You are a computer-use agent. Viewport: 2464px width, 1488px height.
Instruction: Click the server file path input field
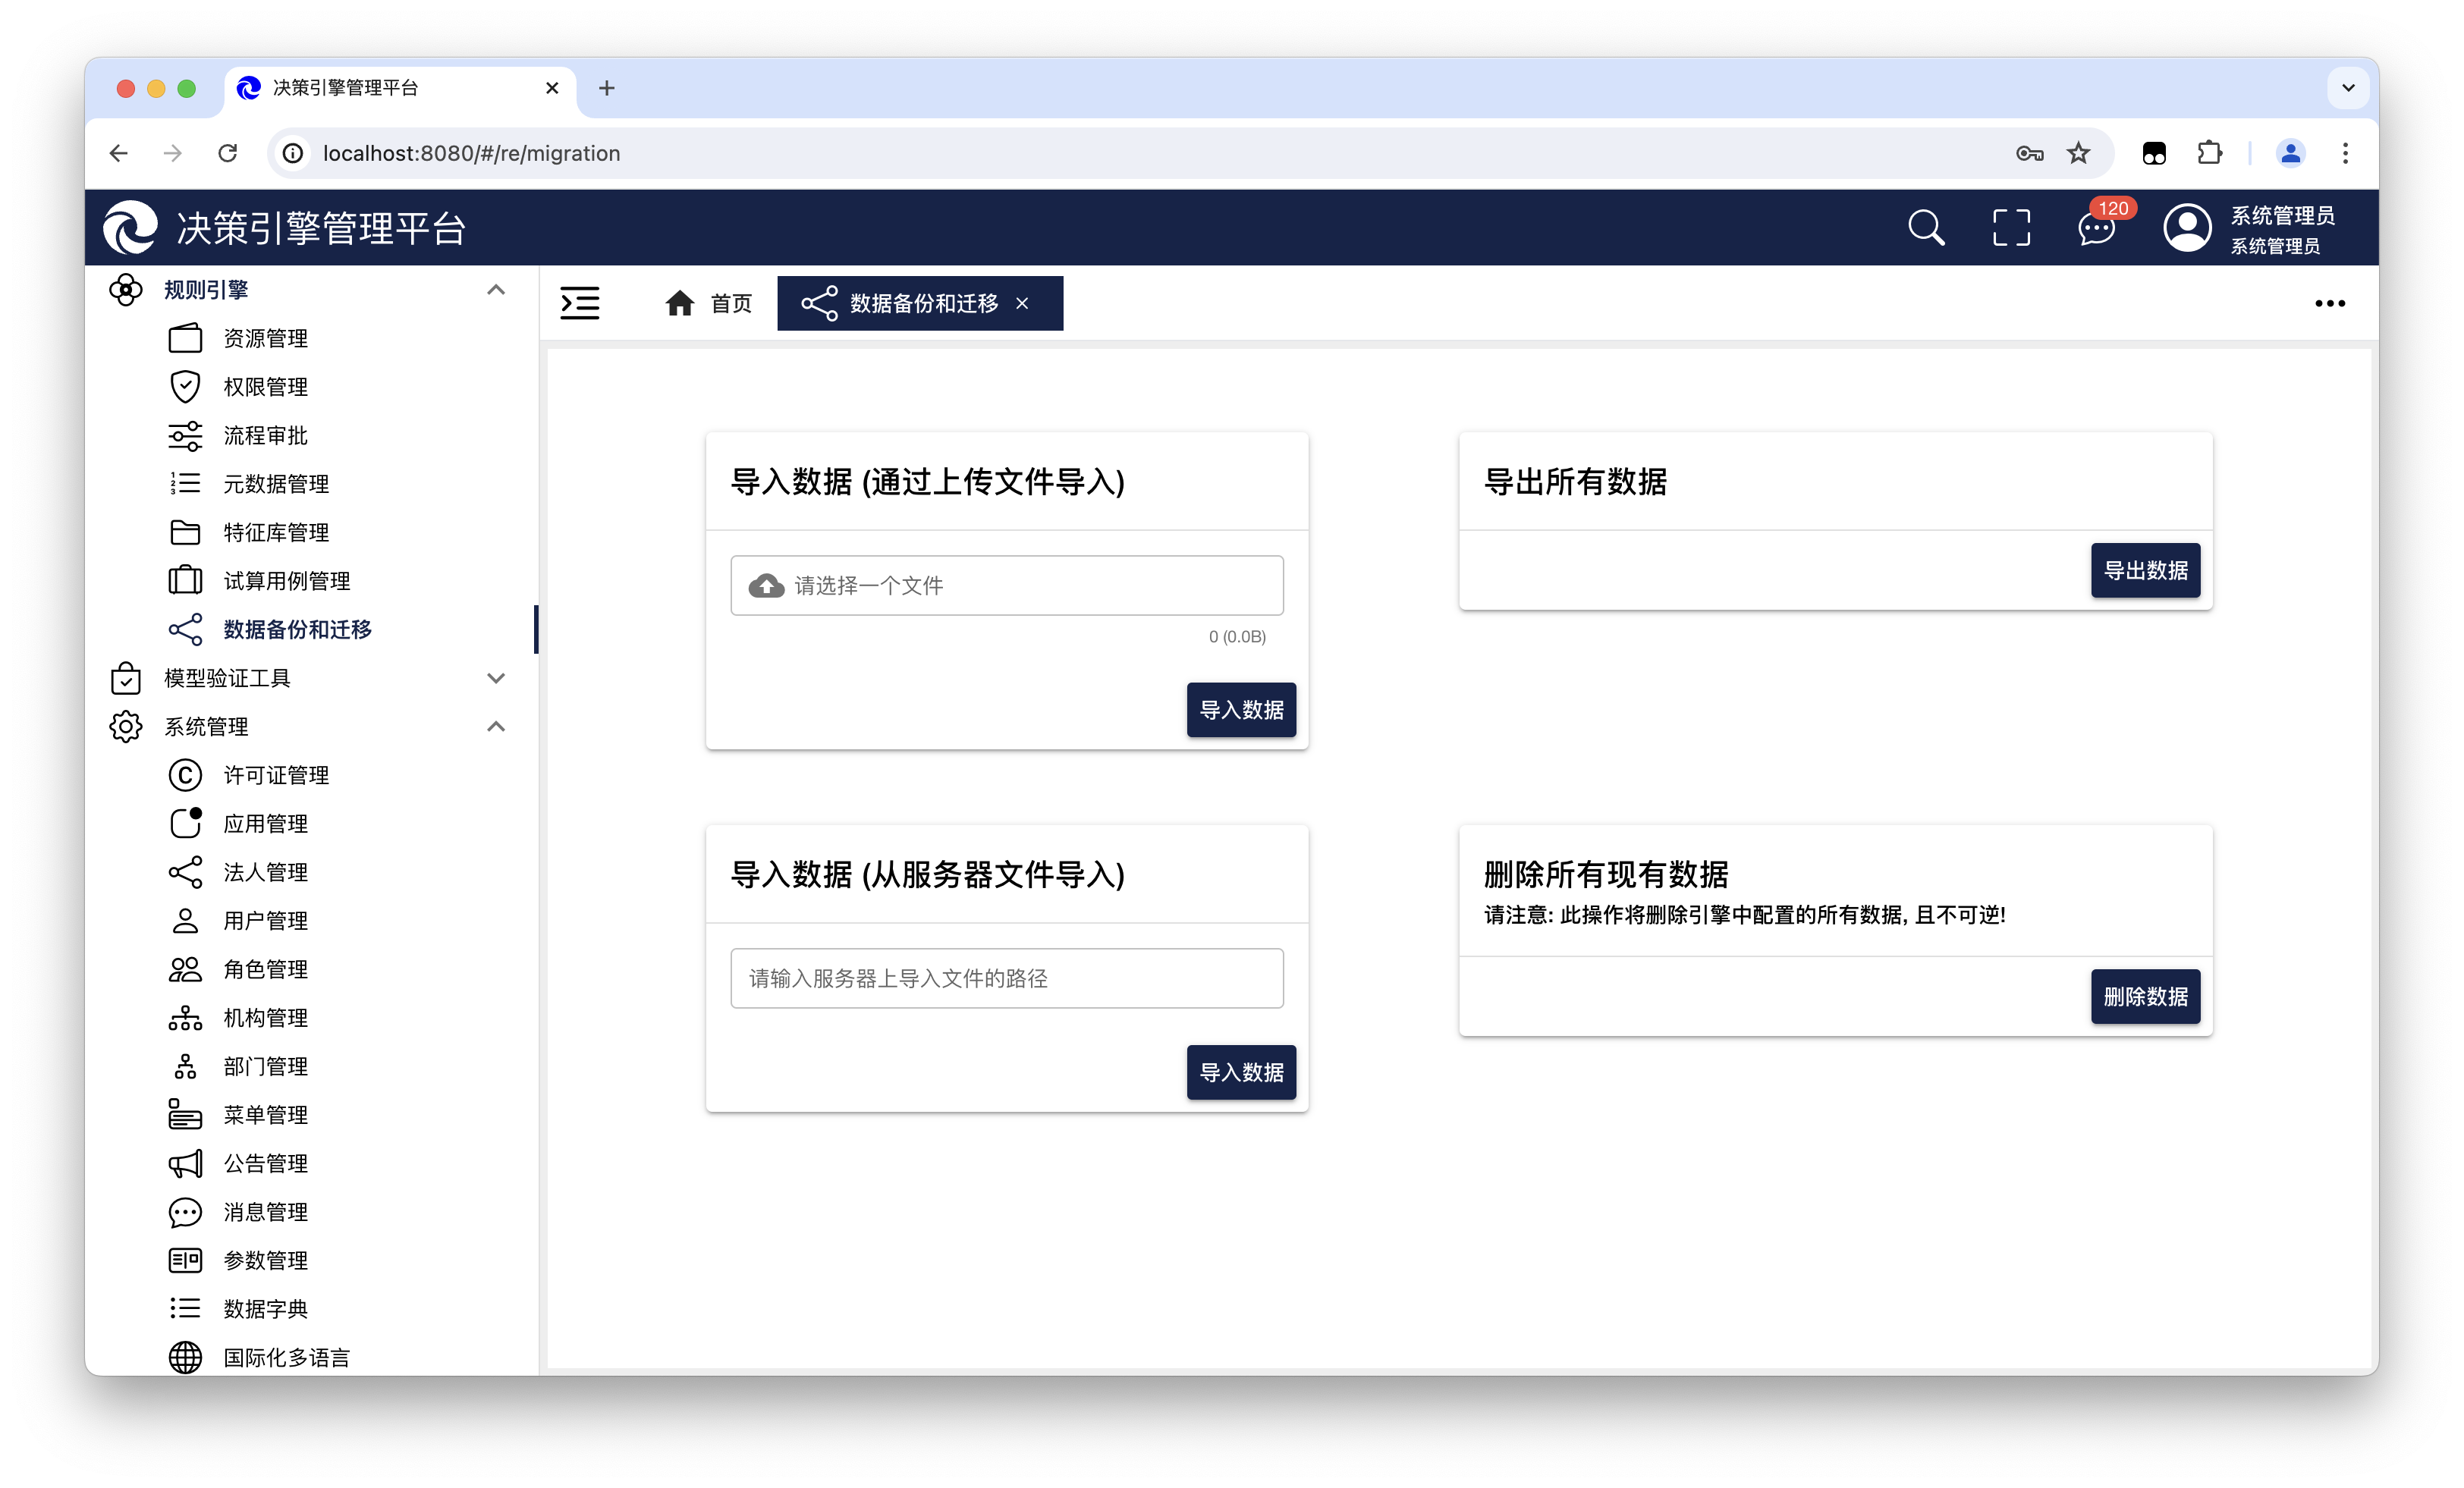(1006, 979)
